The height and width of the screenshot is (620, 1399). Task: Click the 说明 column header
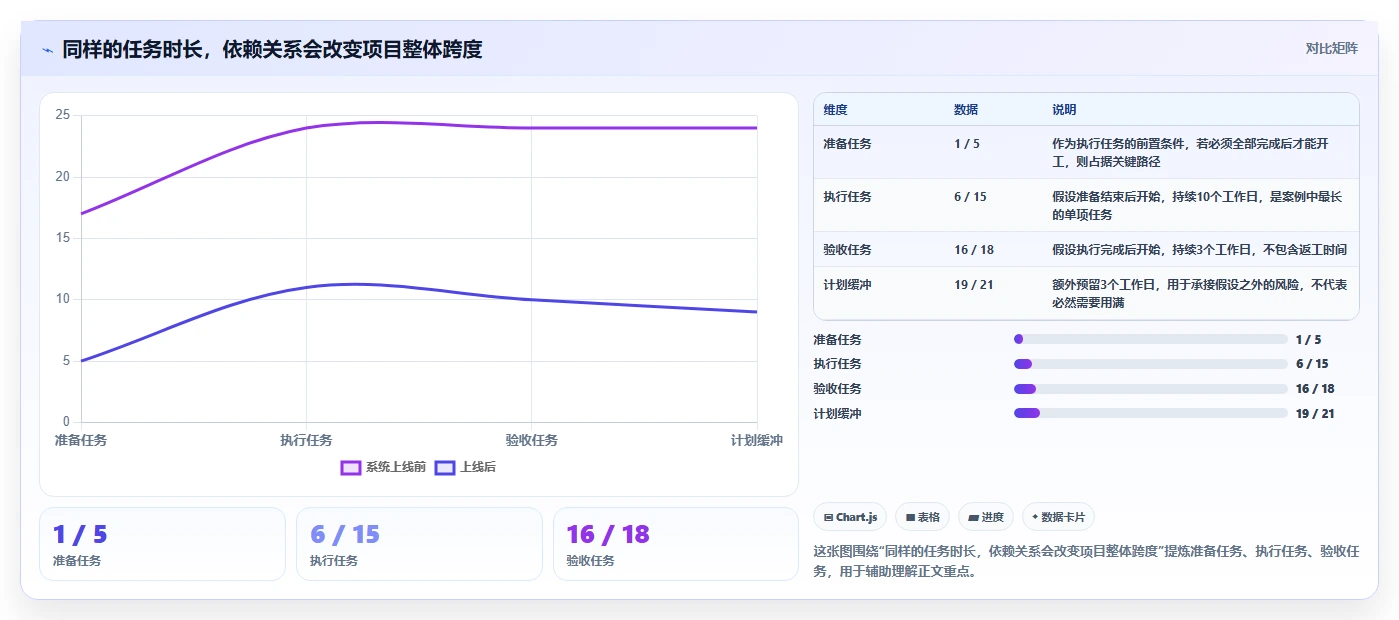pyautogui.click(x=1064, y=110)
